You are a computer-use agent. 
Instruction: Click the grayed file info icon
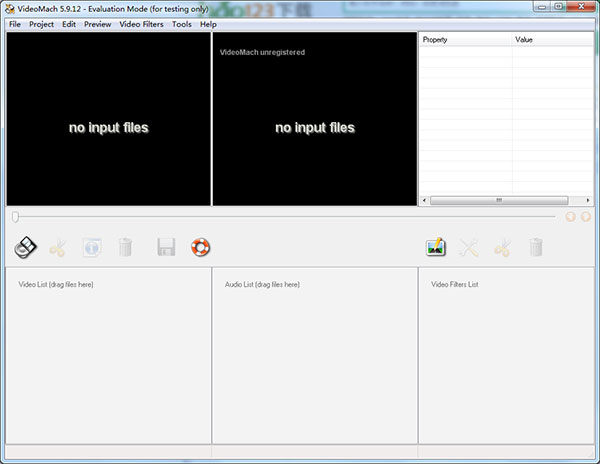coord(92,248)
